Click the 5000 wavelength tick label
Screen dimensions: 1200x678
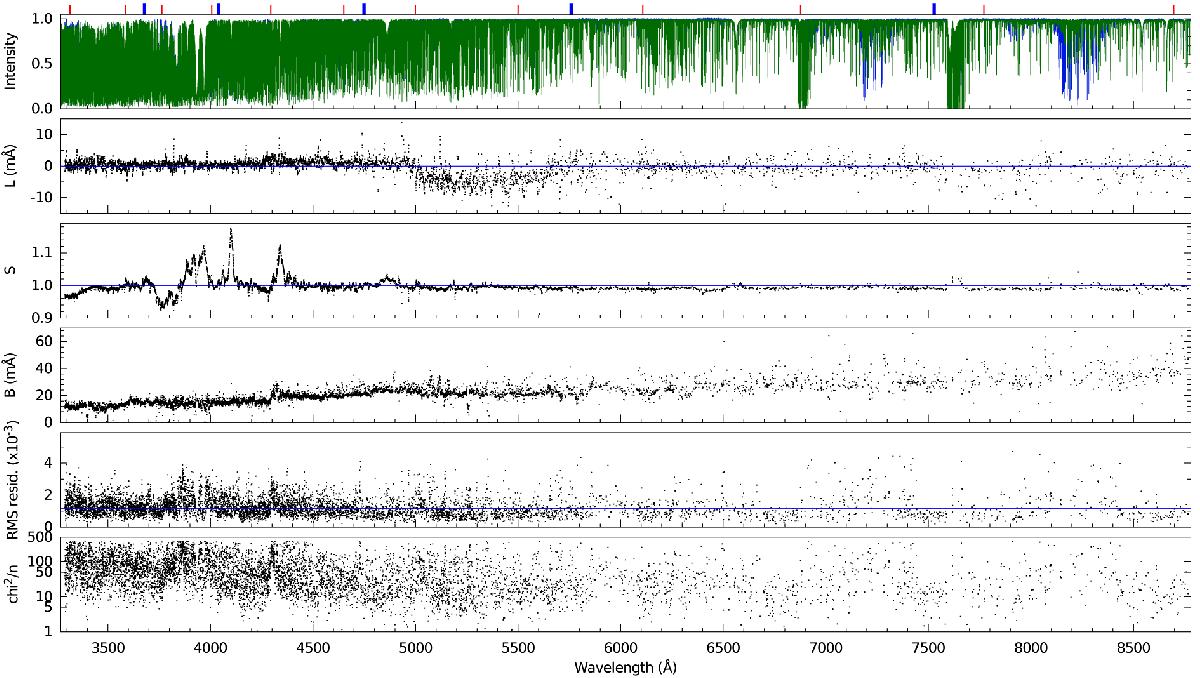415,648
